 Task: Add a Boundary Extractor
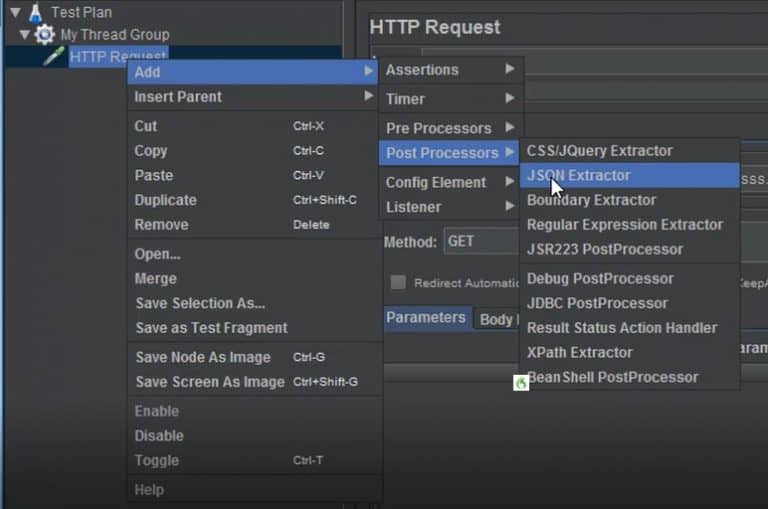(630, 200)
